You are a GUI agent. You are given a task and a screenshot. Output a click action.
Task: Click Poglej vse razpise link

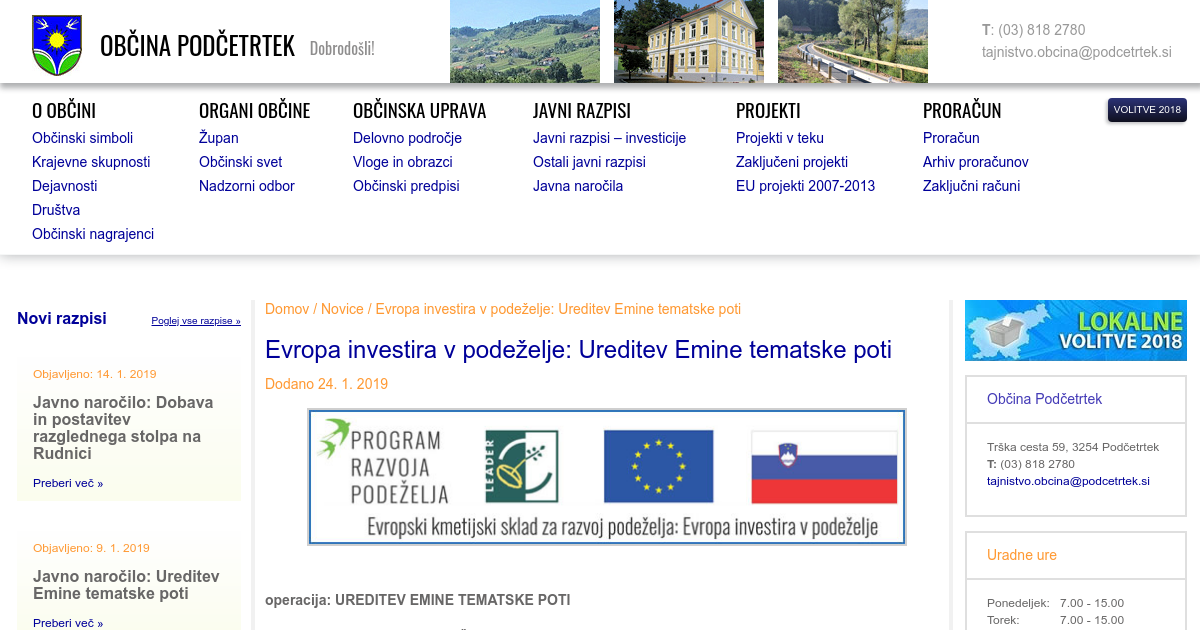point(196,321)
